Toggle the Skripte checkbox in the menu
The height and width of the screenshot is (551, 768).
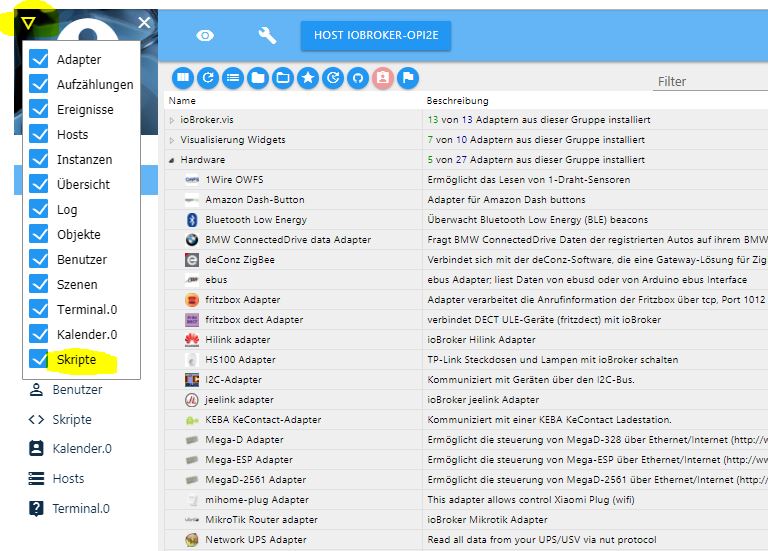coord(39,359)
